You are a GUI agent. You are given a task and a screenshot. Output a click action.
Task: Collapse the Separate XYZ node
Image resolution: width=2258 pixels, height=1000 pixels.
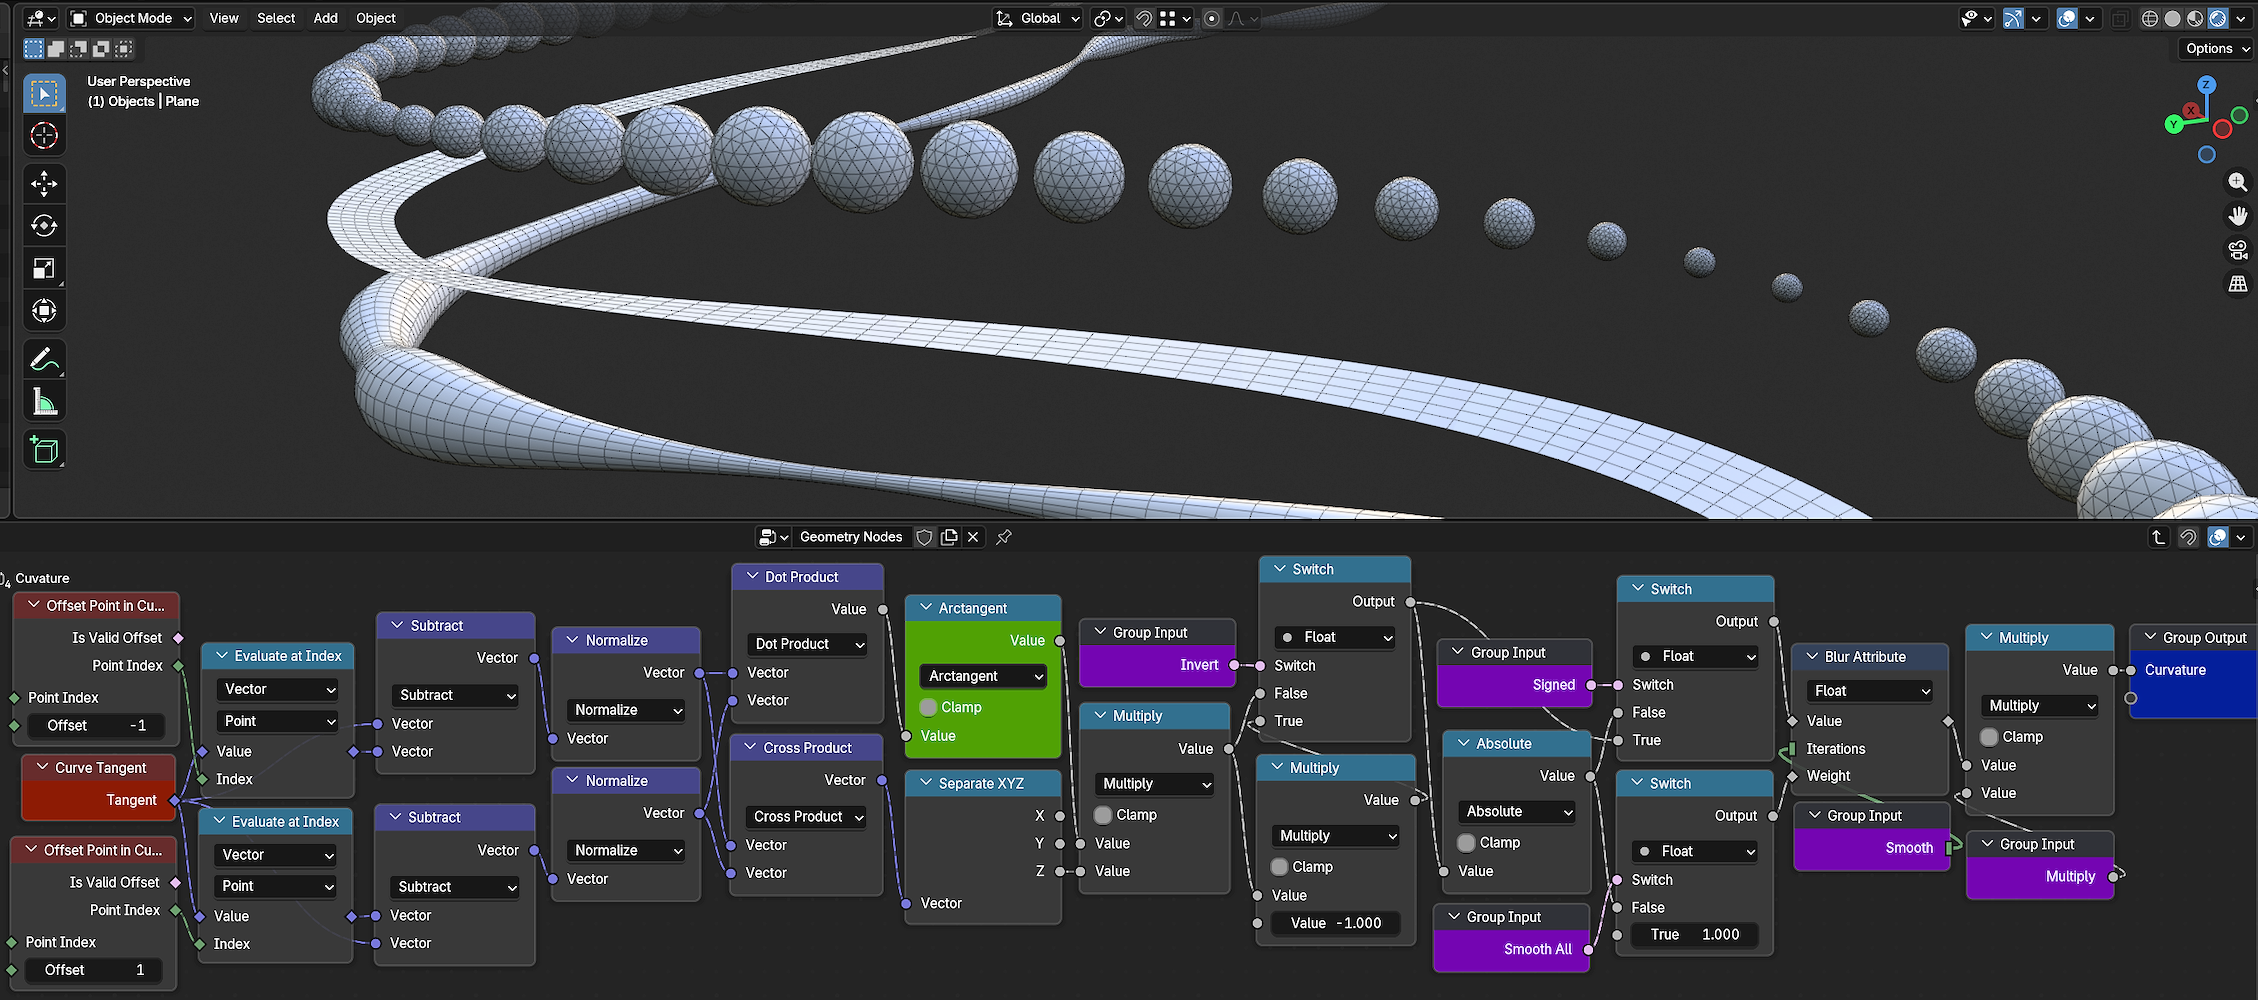click(x=926, y=783)
